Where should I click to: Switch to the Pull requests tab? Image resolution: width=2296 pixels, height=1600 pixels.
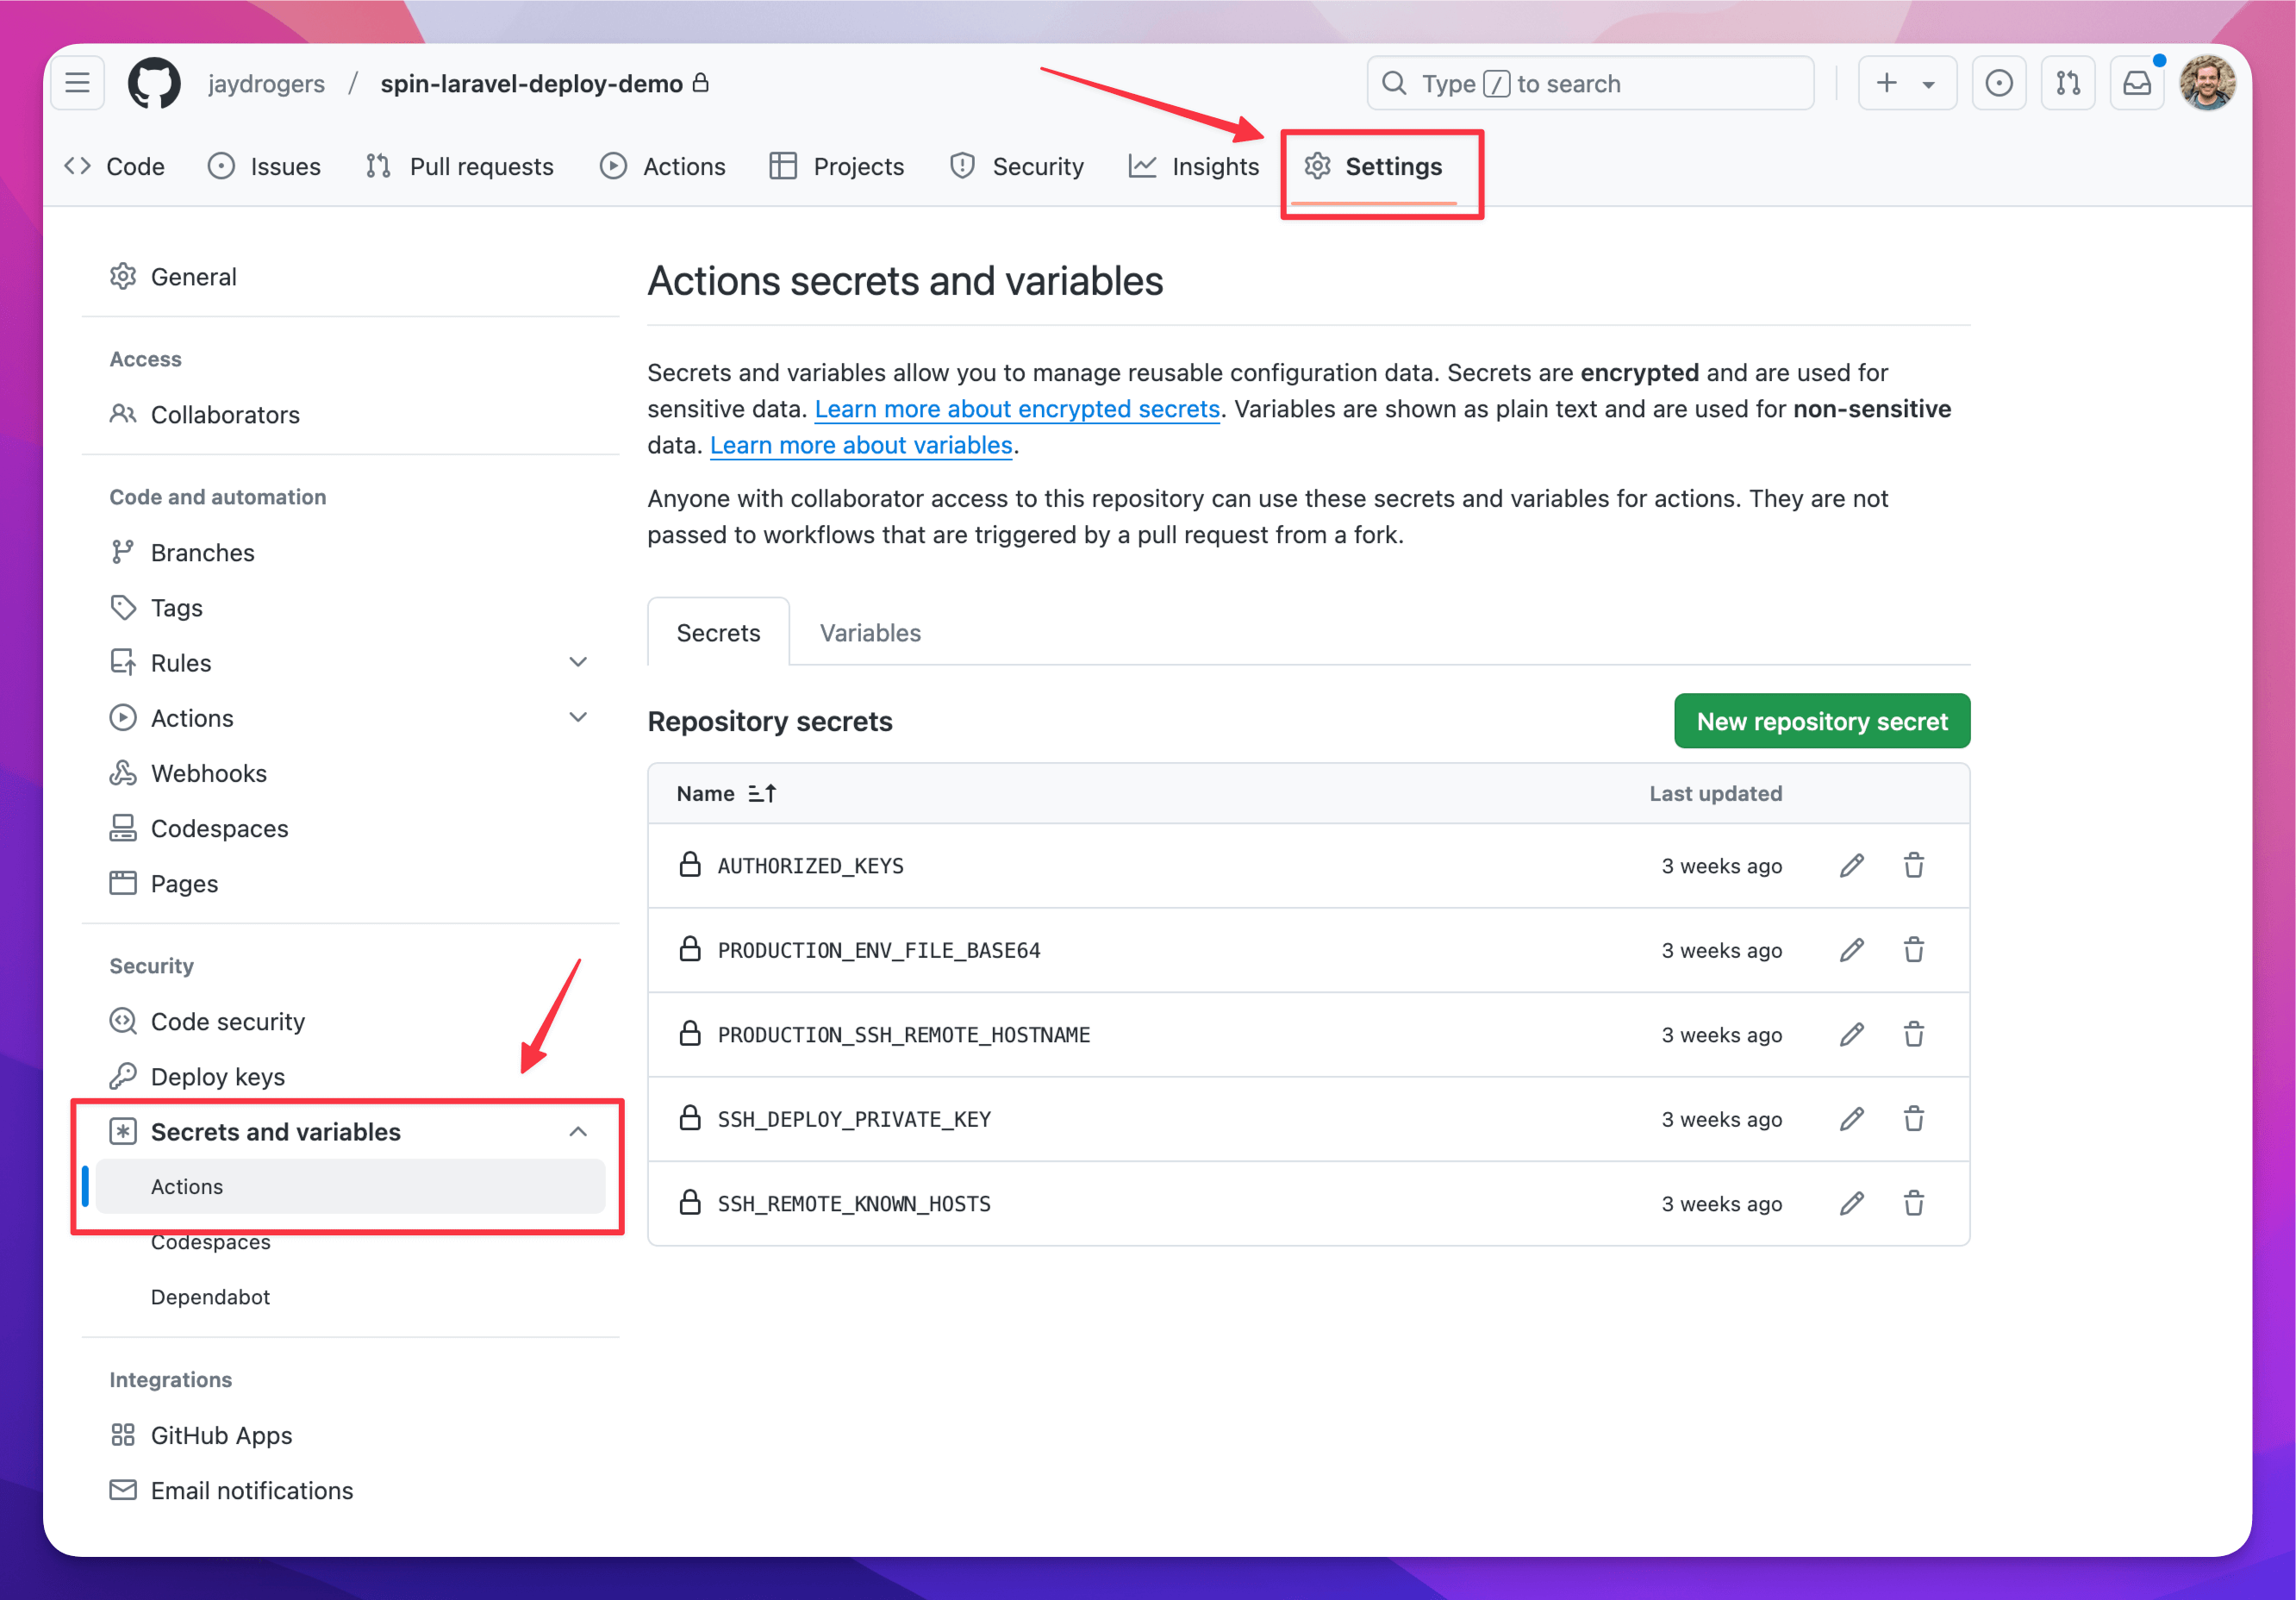(459, 166)
